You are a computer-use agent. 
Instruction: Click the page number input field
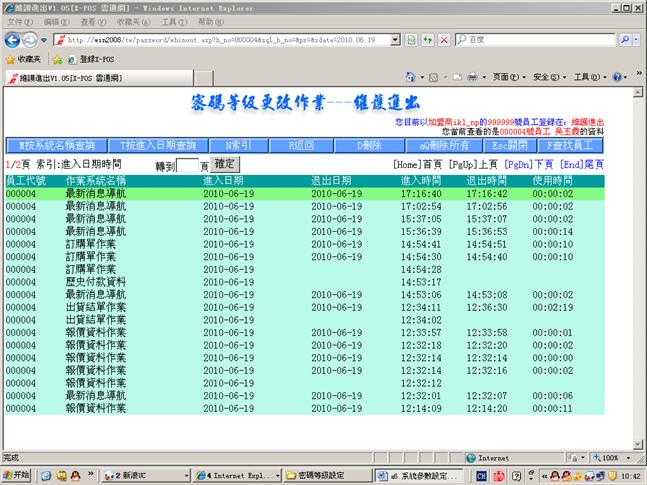[188, 165]
